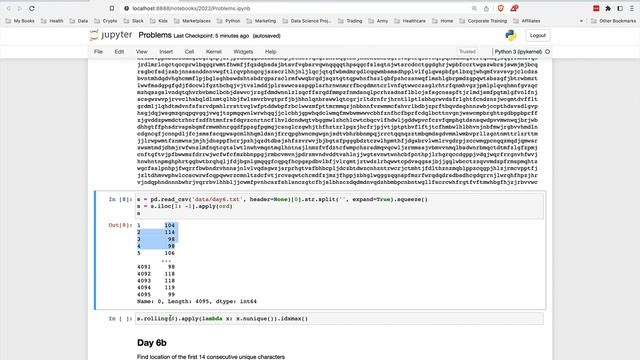
Task: Click the output value 106 in row 5
Action: click(169, 253)
